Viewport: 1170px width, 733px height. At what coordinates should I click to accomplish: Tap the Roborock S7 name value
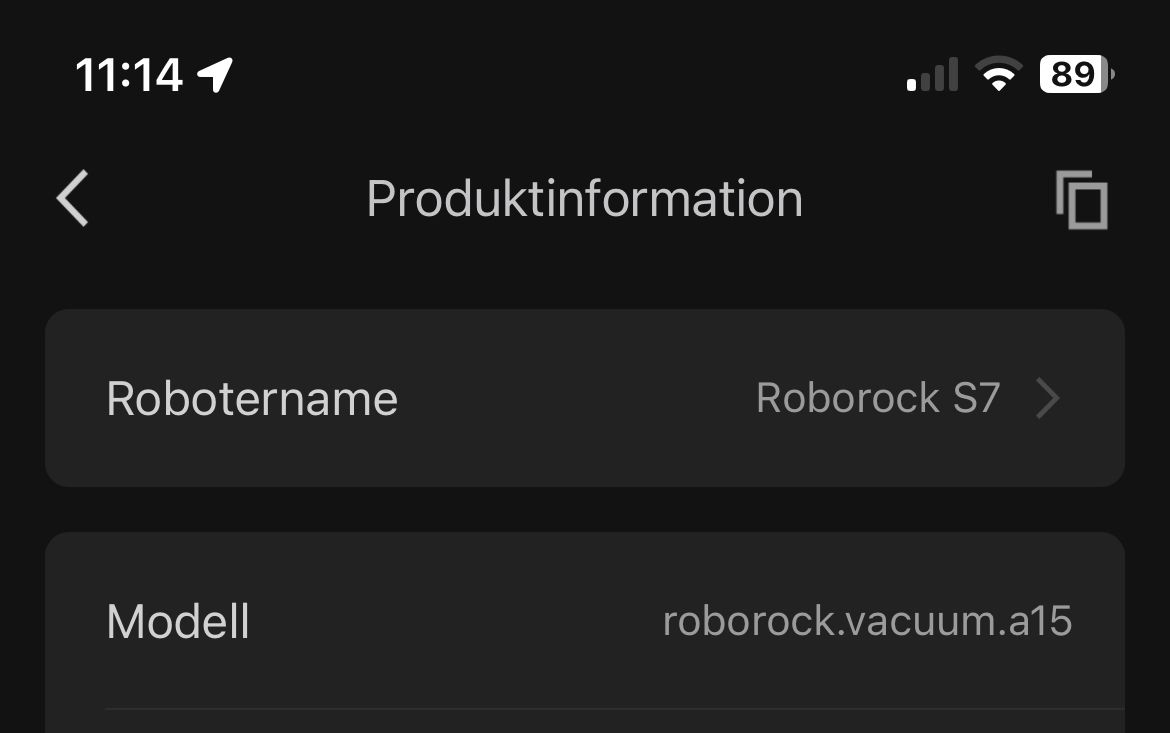click(x=878, y=397)
